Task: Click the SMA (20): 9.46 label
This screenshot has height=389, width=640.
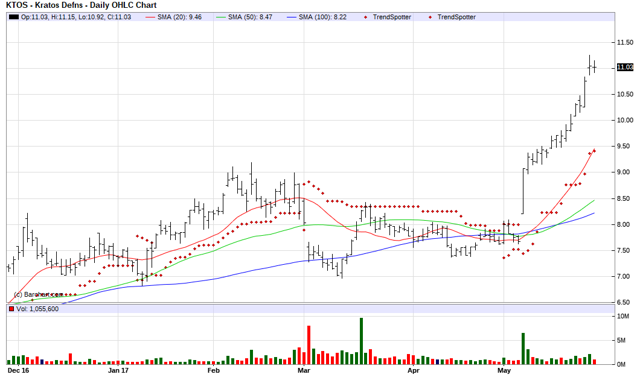Action: [180, 17]
